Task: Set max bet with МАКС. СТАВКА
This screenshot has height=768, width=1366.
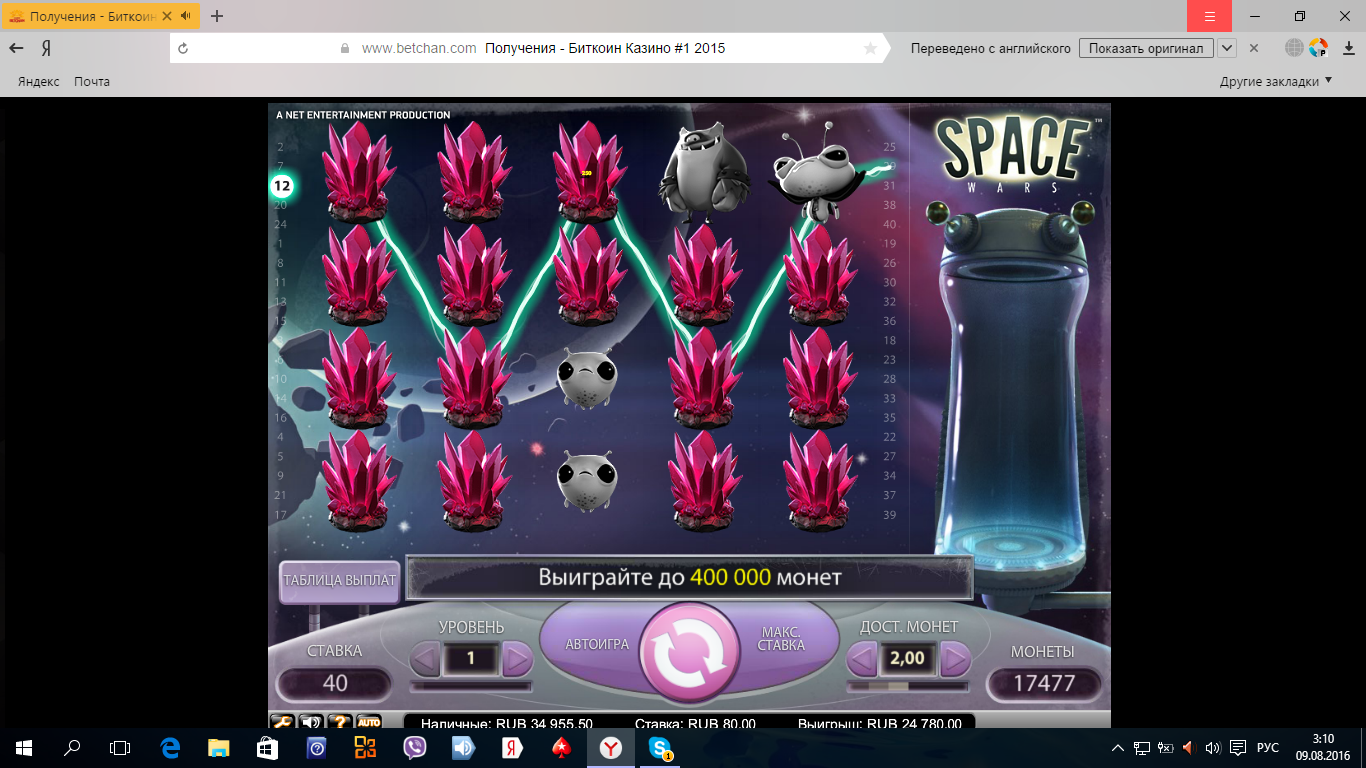Action: 781,639
